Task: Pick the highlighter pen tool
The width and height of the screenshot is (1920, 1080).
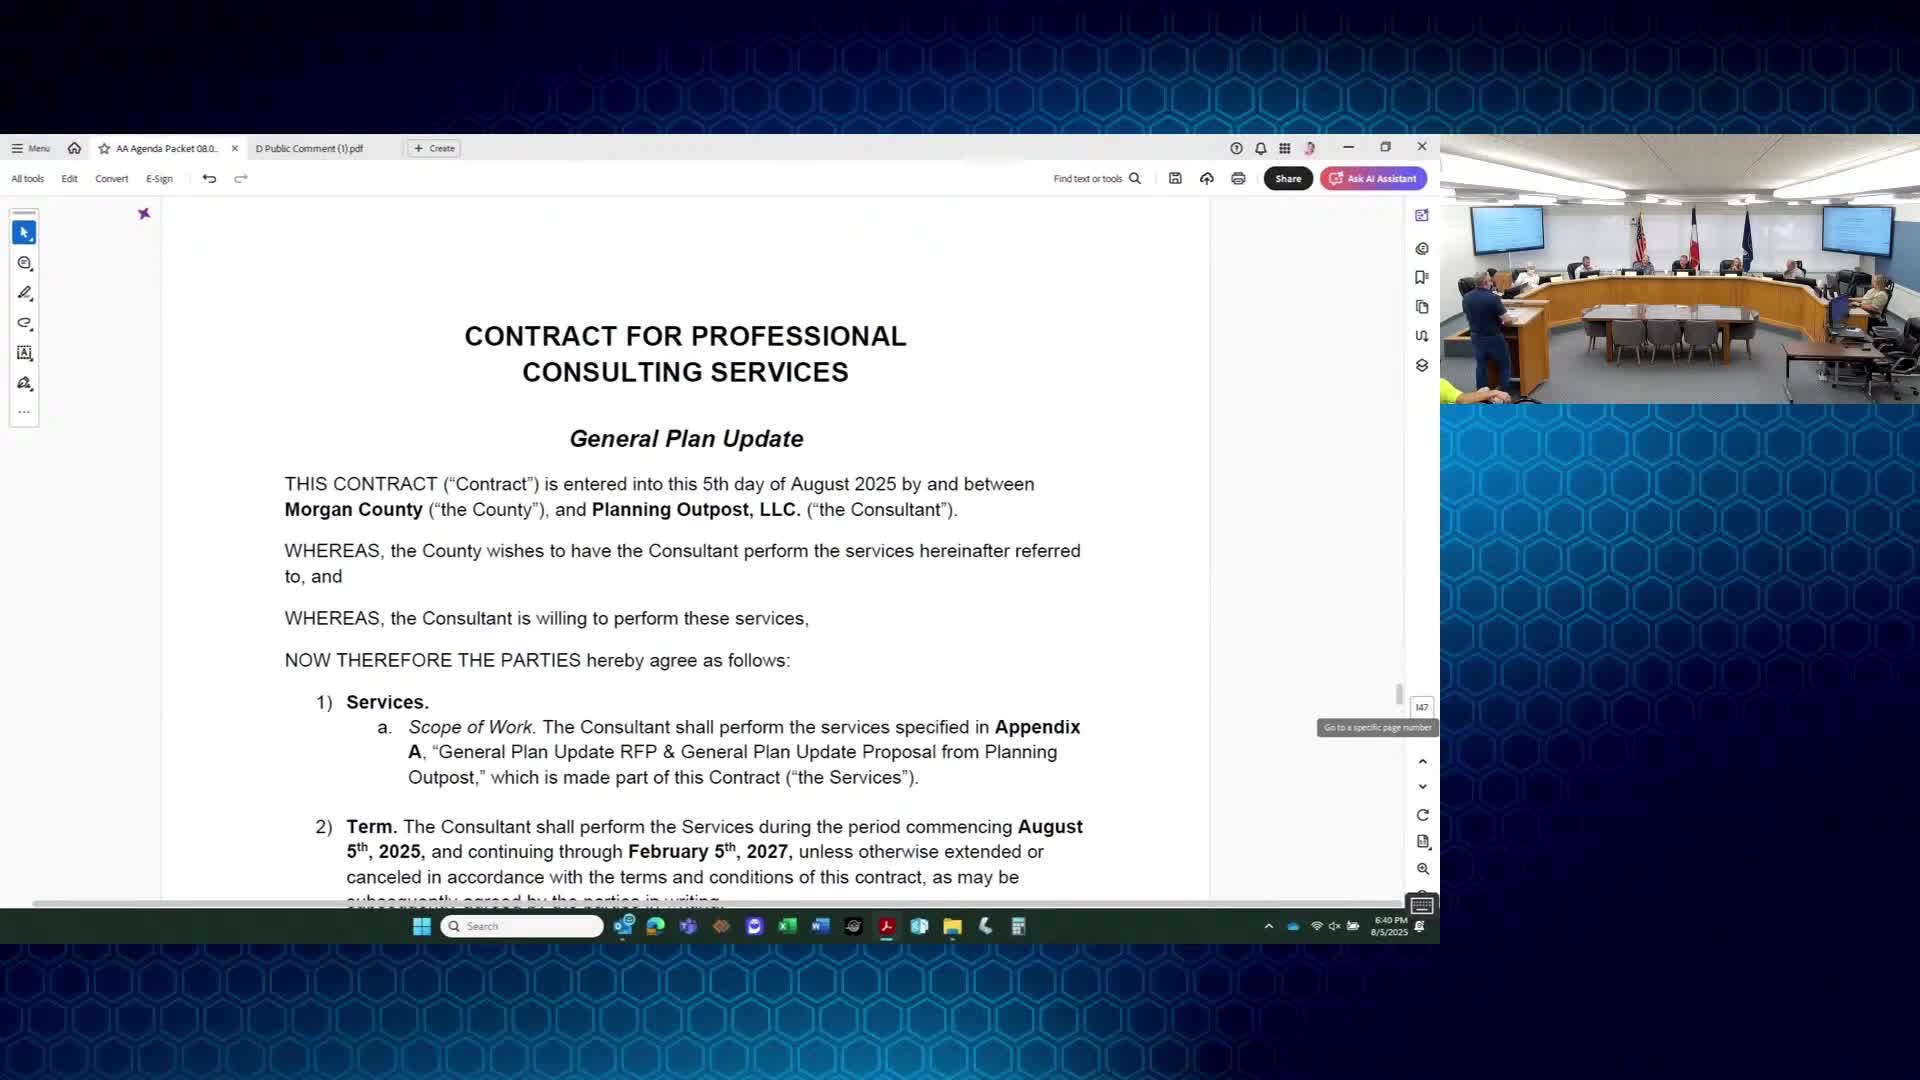Action: click(x=24, y=293)
